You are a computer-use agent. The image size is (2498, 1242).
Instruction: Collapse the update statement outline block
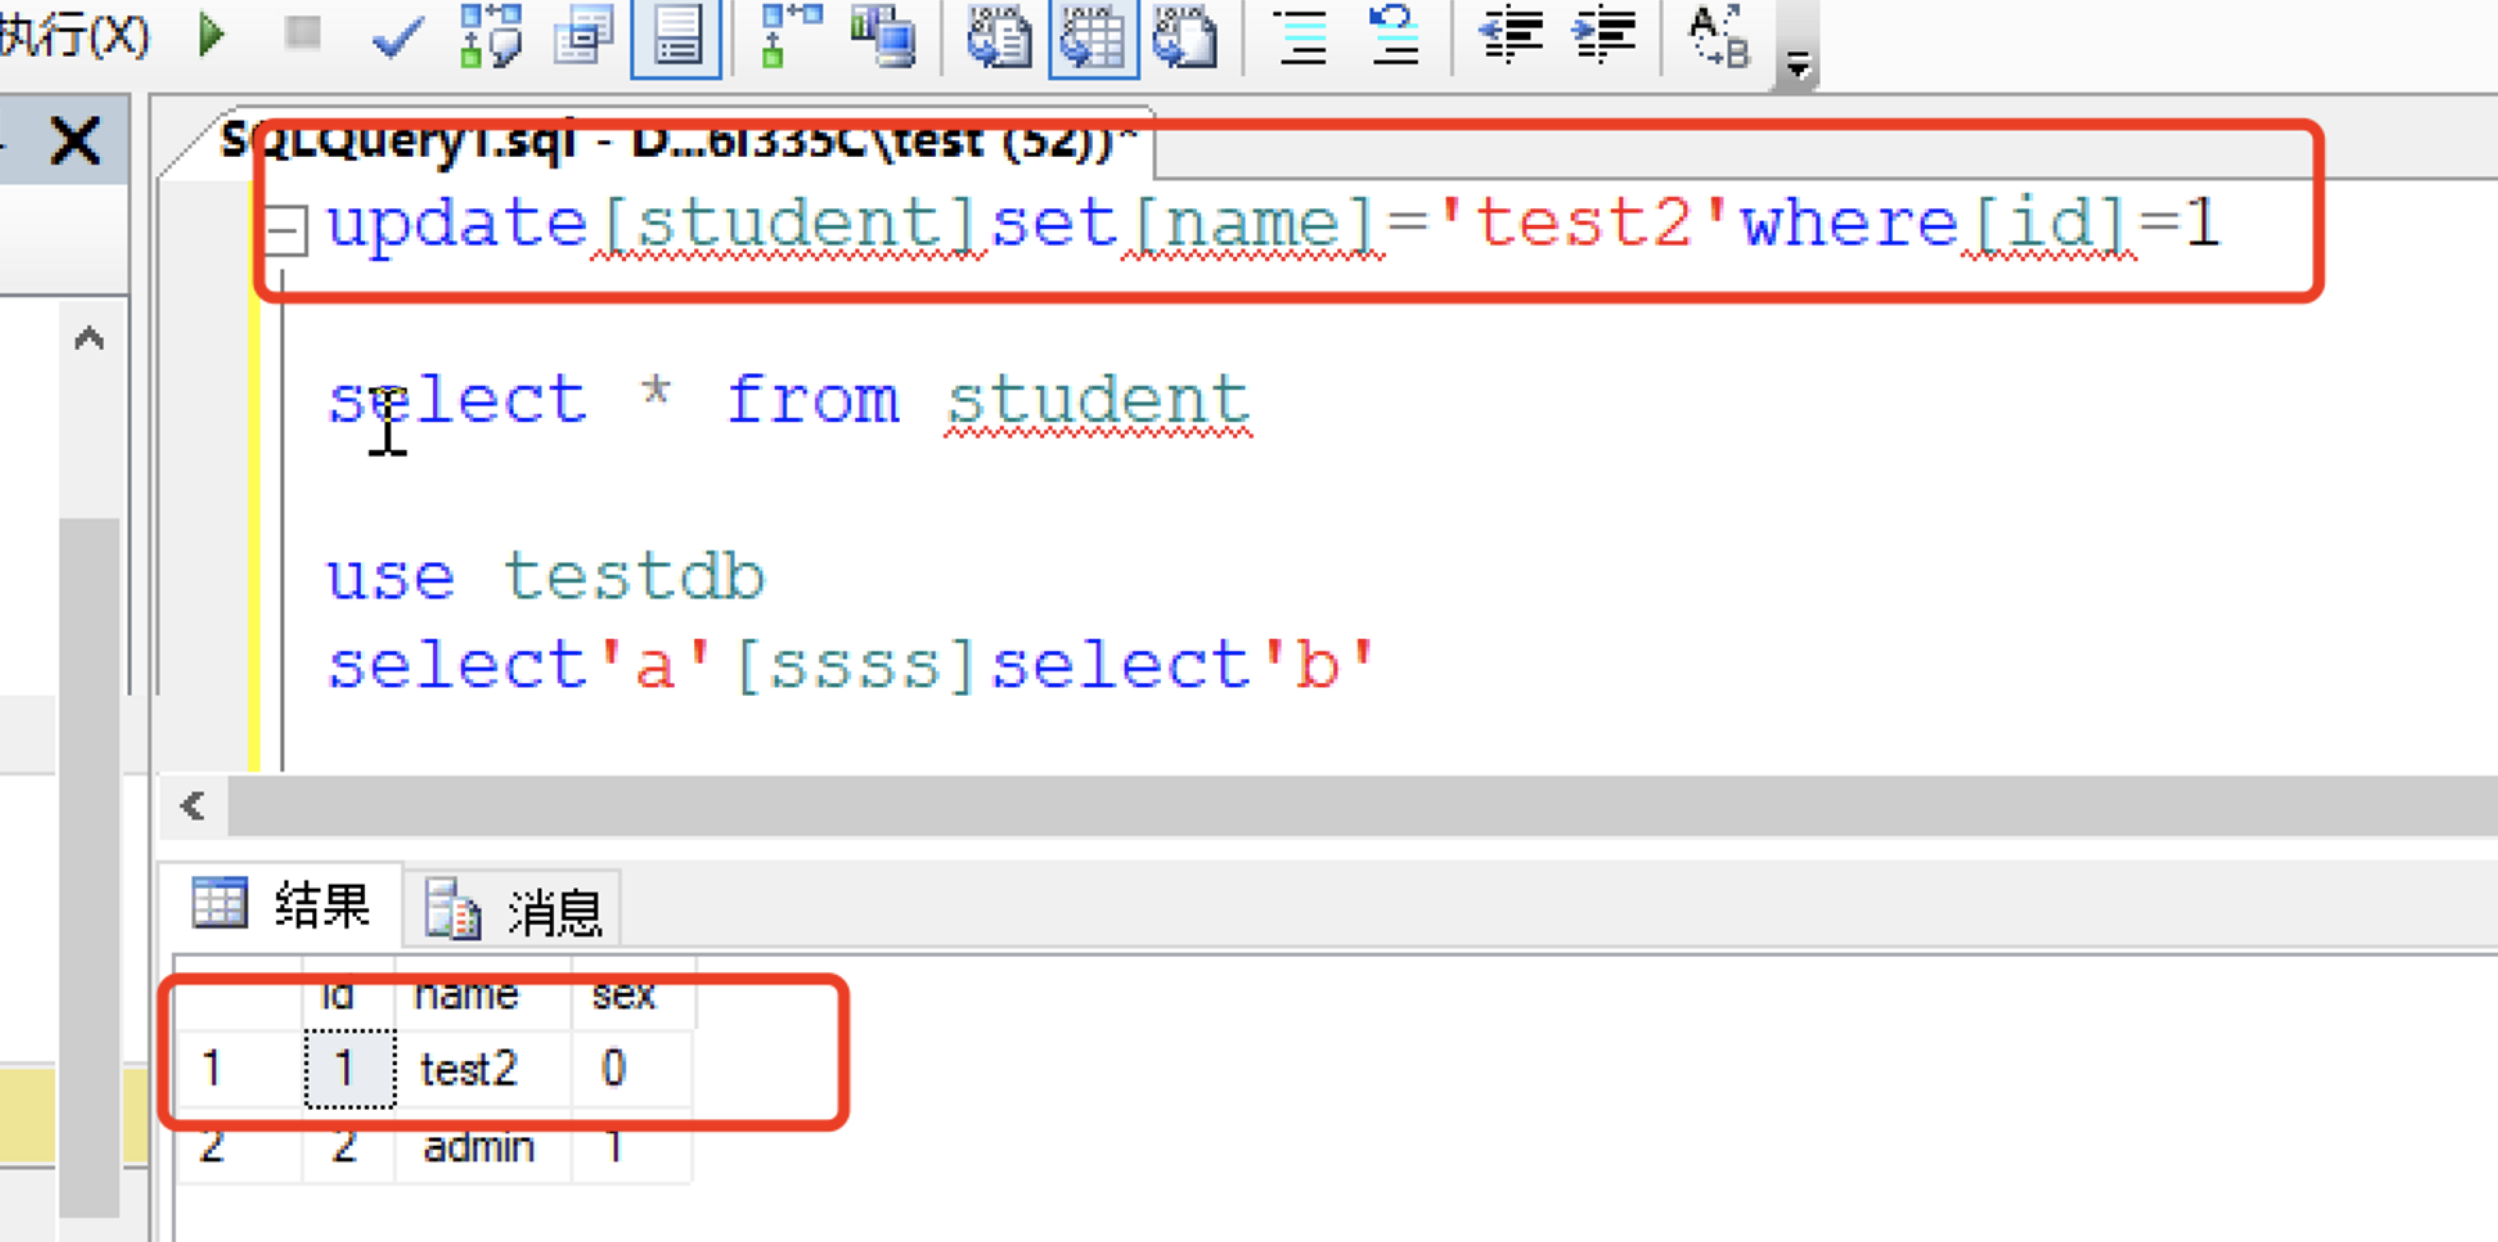click(286, 230)
